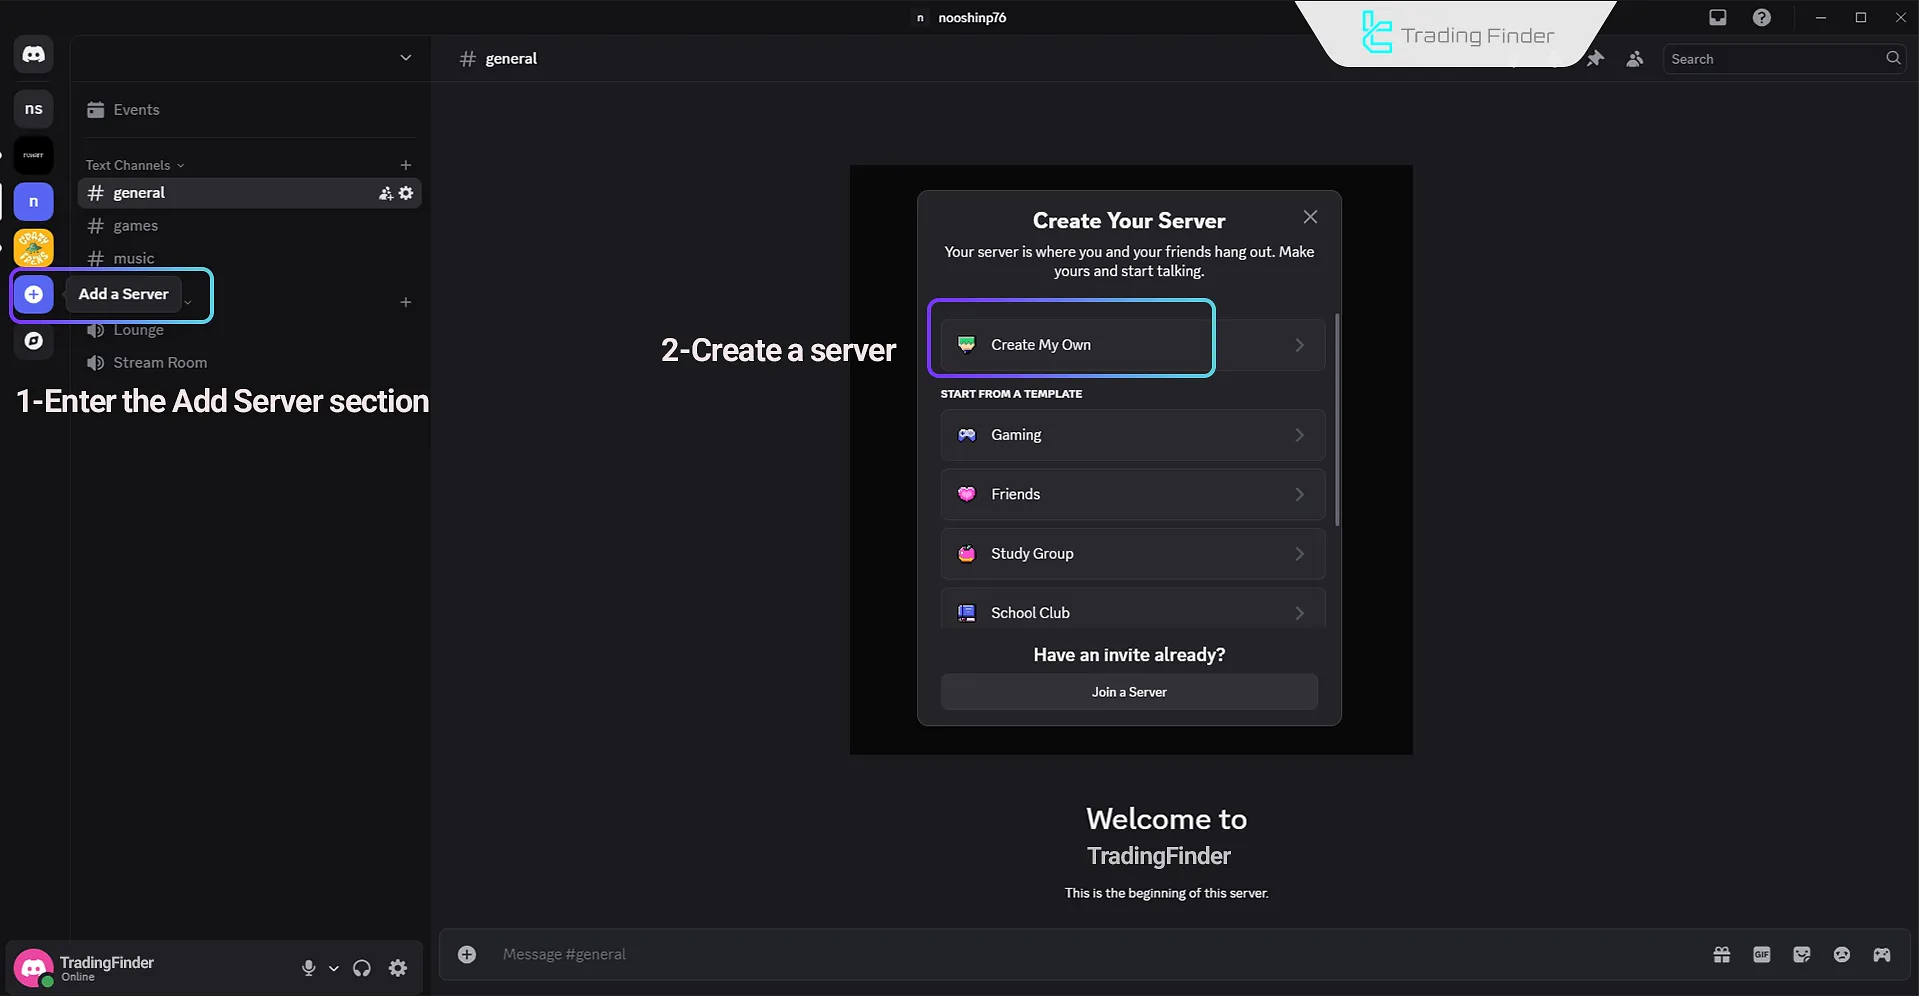This screenshot has height=996, width=1919.
Task: Deafen audio with the headphones toggle
Action: 361,968
